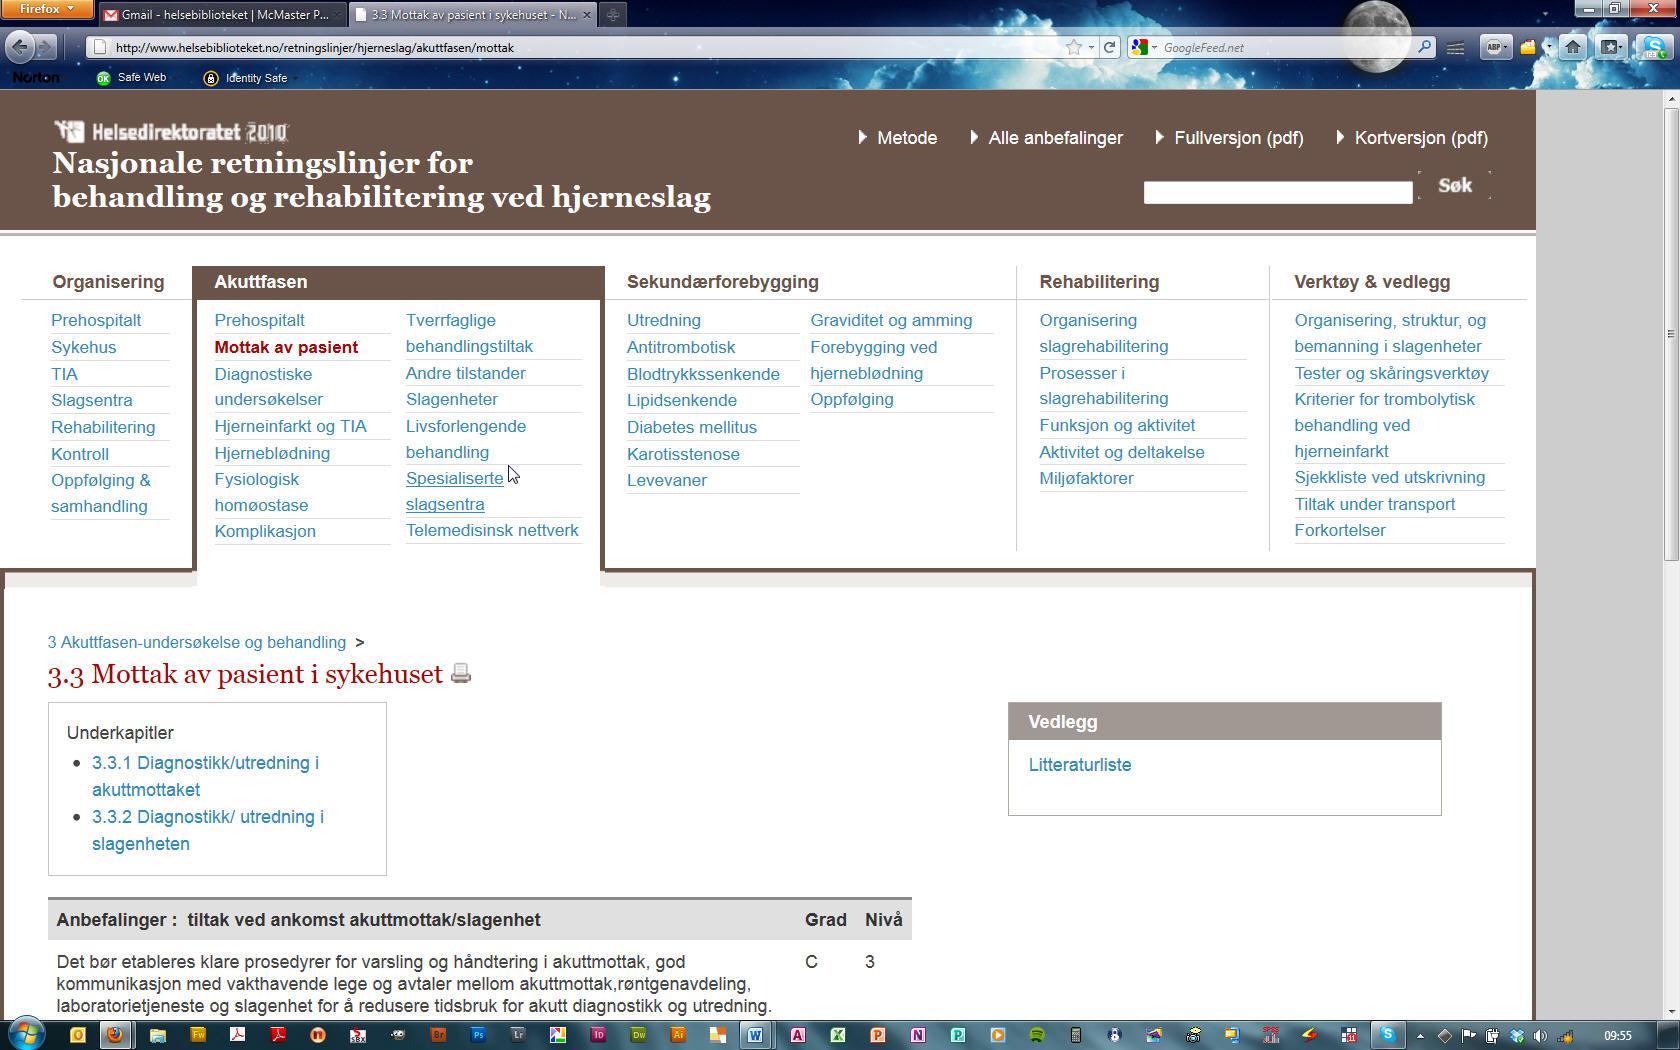Click the volume speaker tray icon
The image size is (1680, 1050).
click(1540, 1035)
